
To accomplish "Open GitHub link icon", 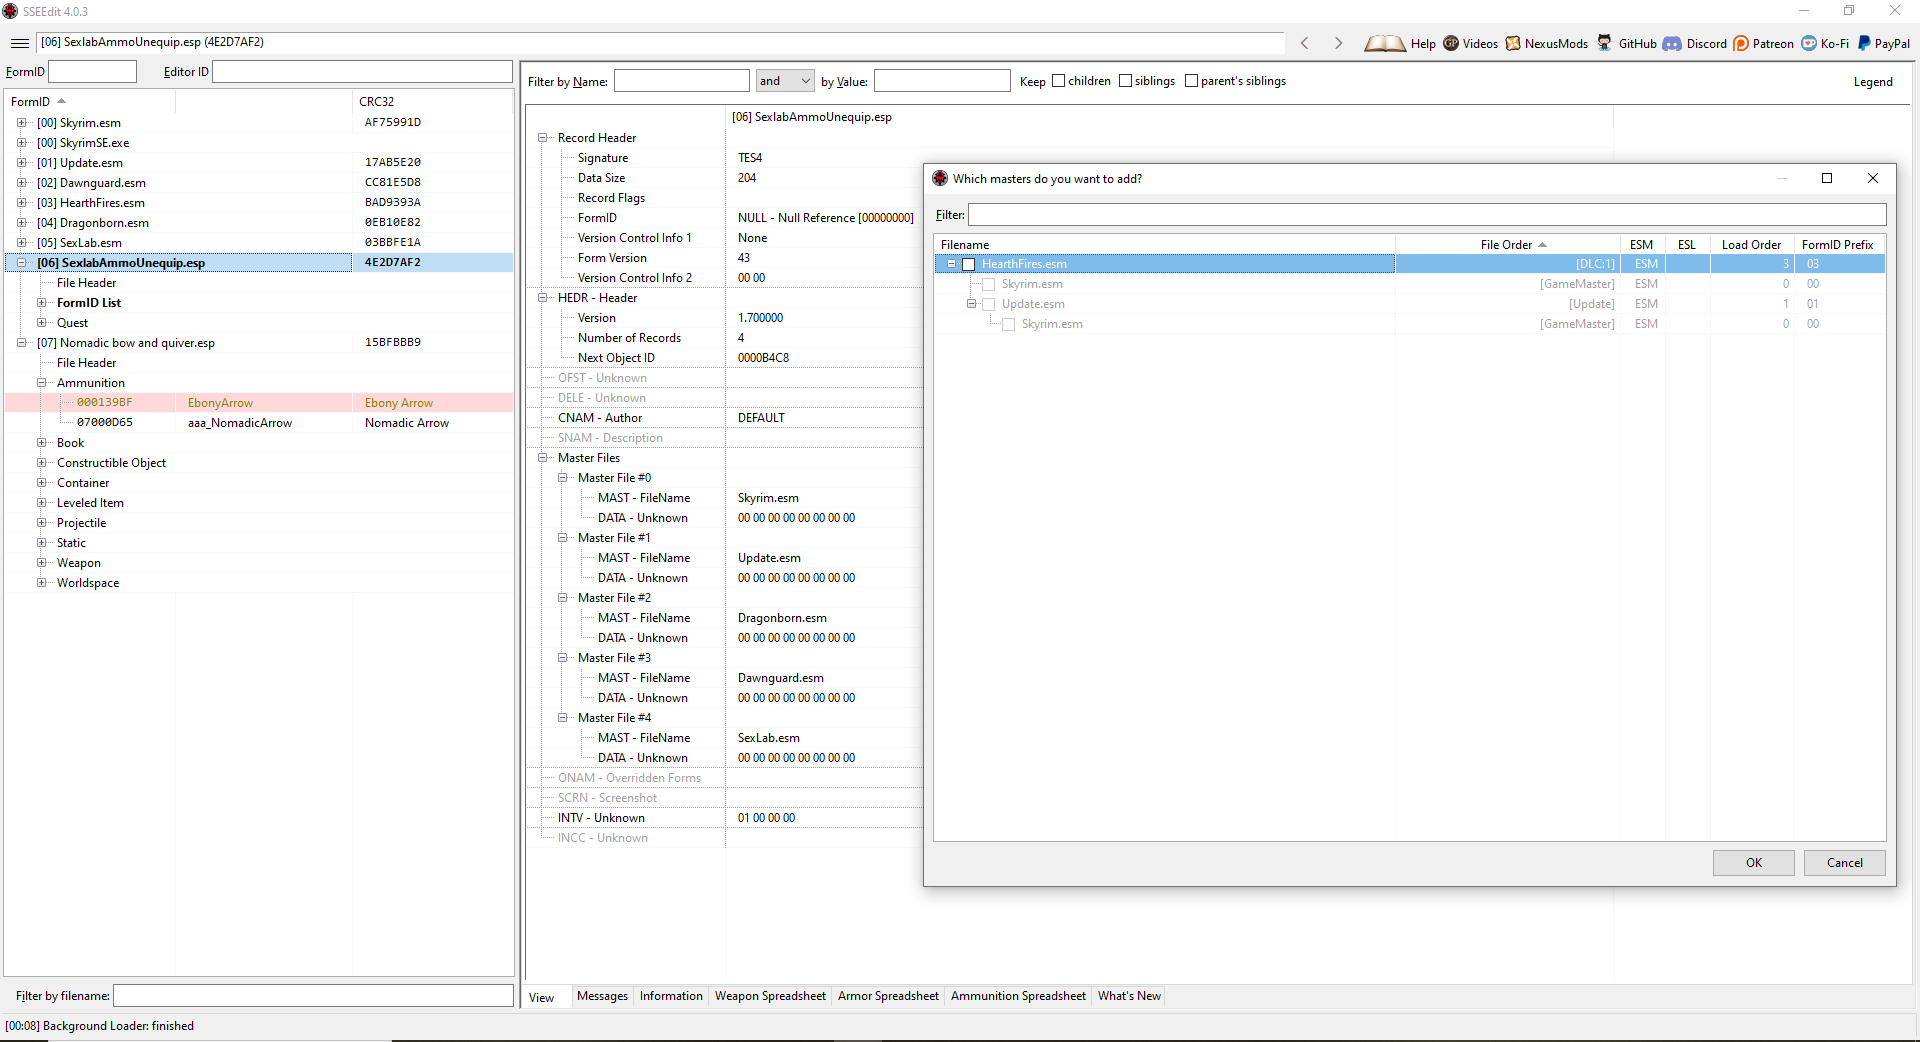I will coord(1605,43).
